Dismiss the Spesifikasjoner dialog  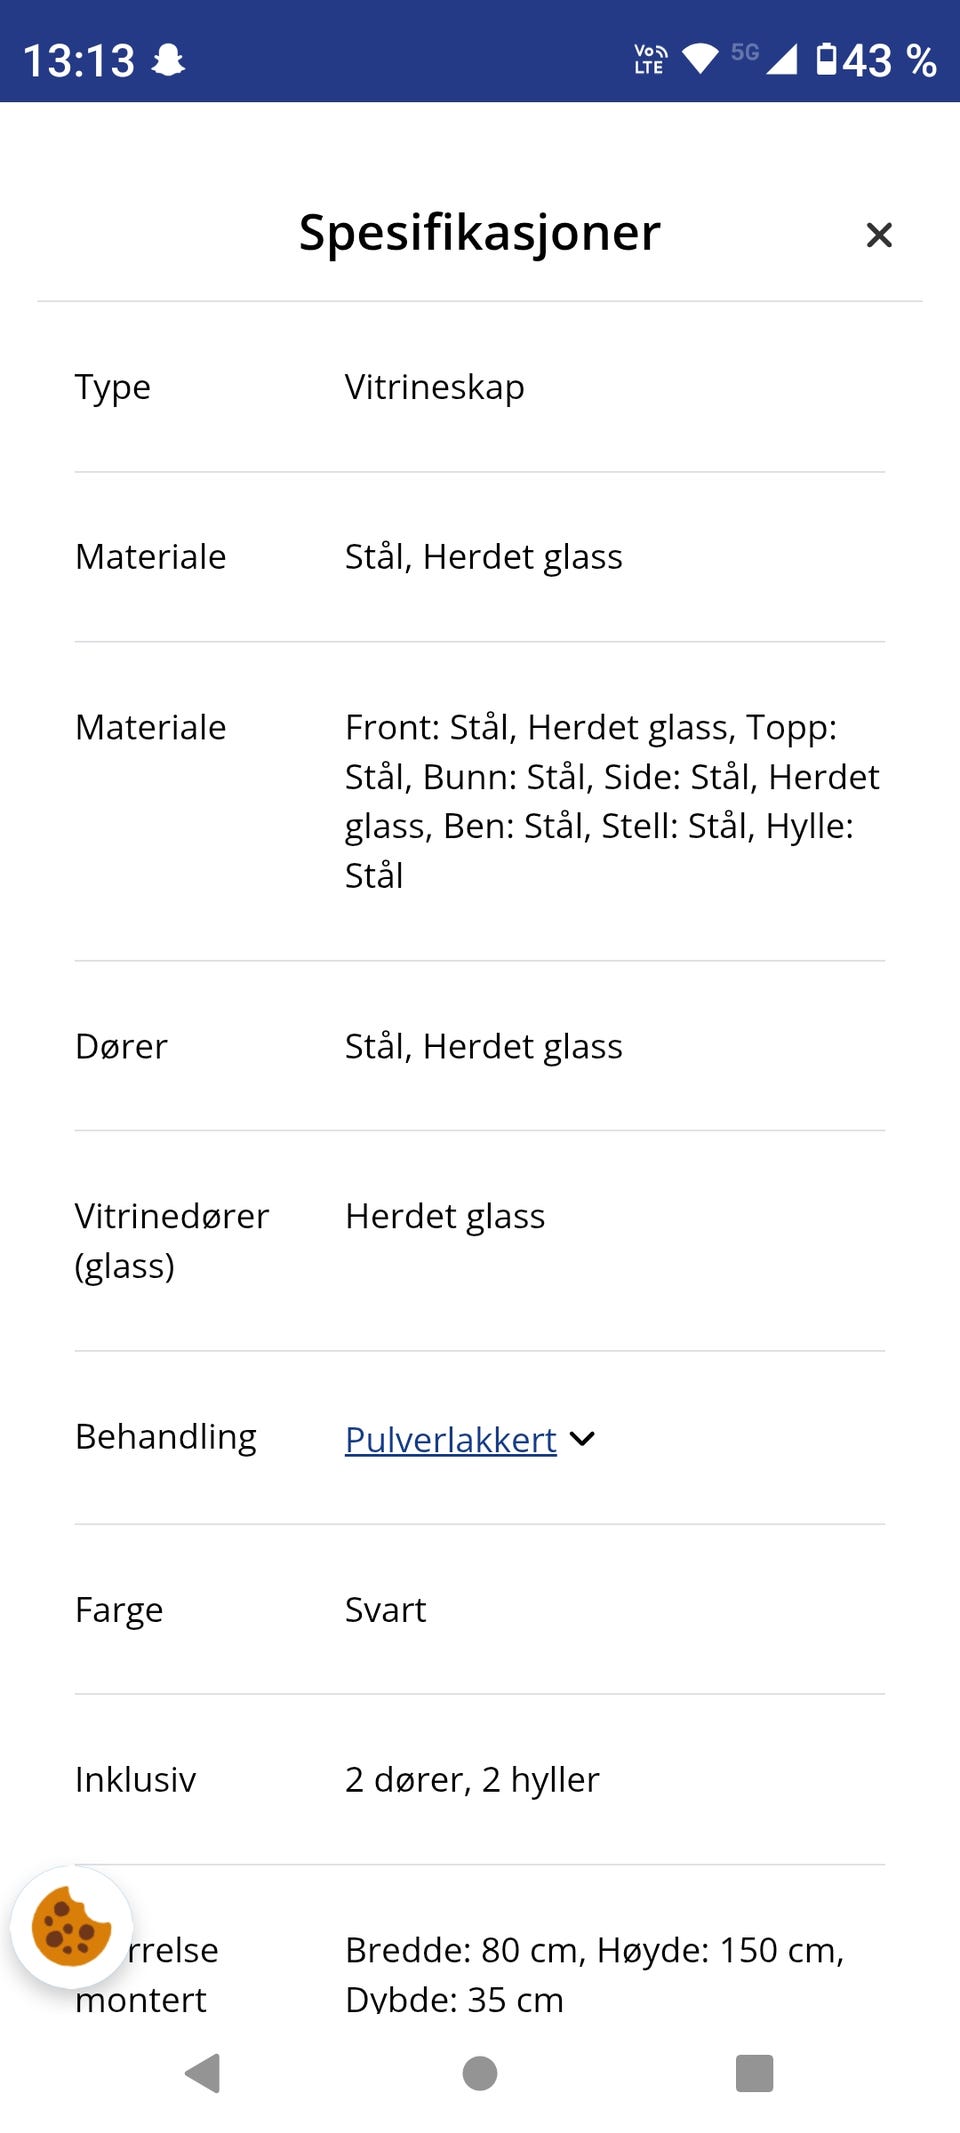tap(878, 234)
